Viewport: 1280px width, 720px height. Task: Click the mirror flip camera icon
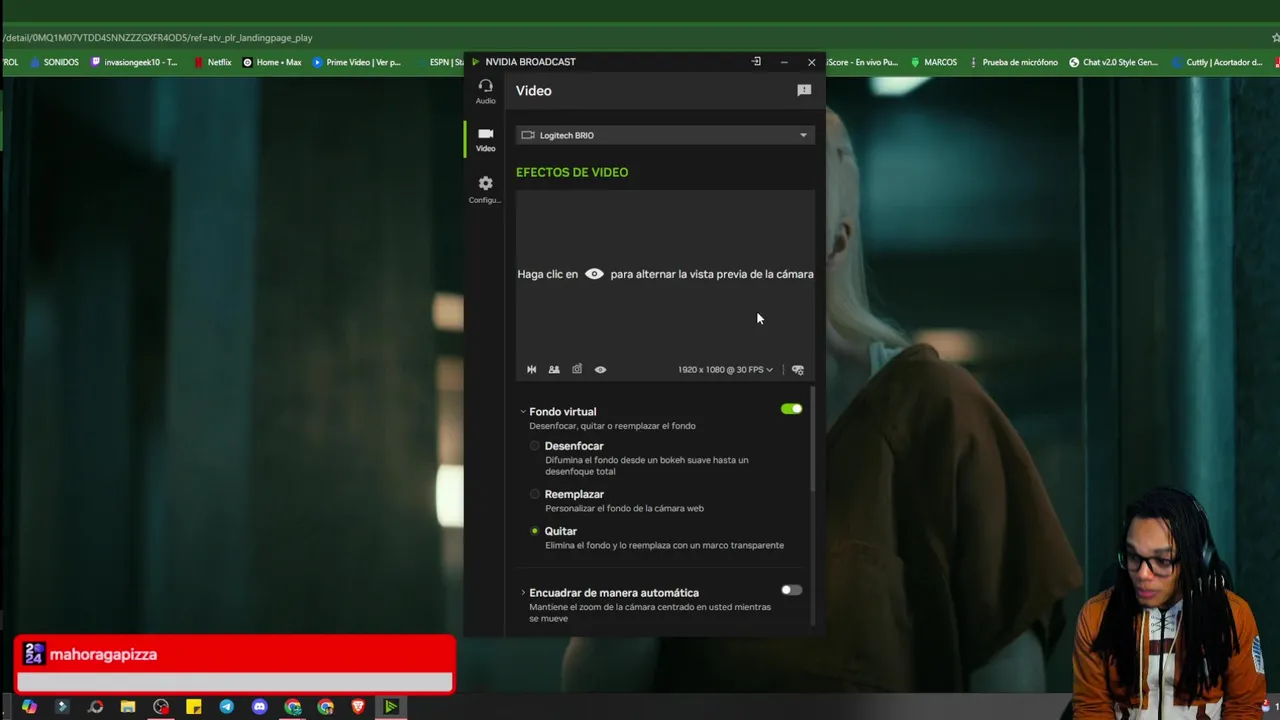pyautogui.click(x=532, y=370)
